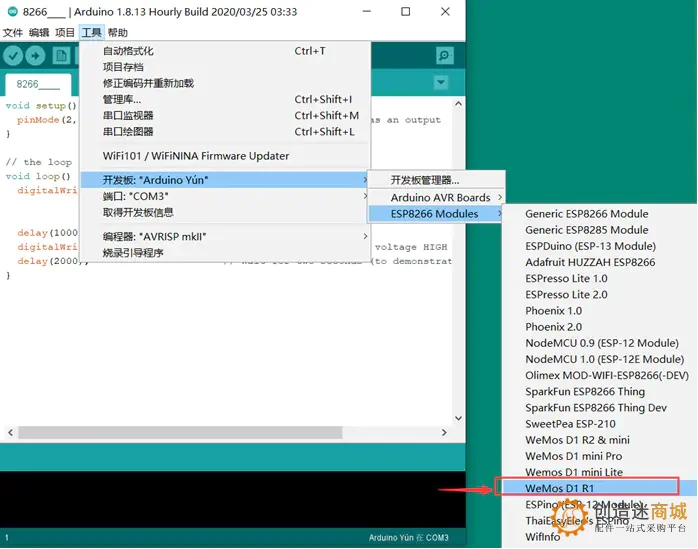The width and height of the screenshot is (698, 549).
Task: Open 串口绘图器 from Tools menu
Action: pos(225,131)
